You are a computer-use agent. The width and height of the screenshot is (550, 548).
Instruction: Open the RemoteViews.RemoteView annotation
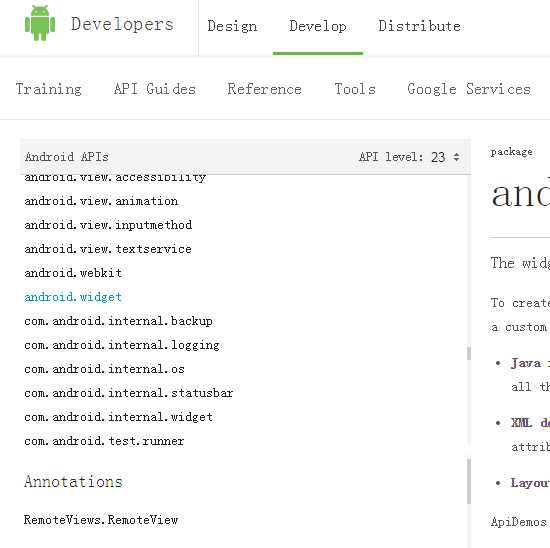(101, 520)
